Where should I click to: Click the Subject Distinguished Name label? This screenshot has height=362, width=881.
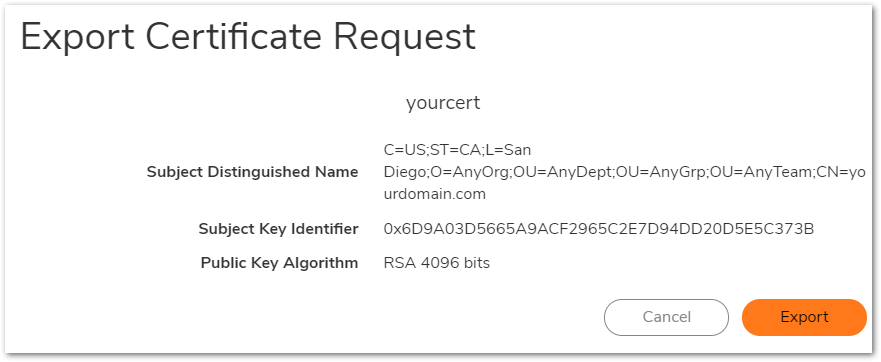(252, 172)
